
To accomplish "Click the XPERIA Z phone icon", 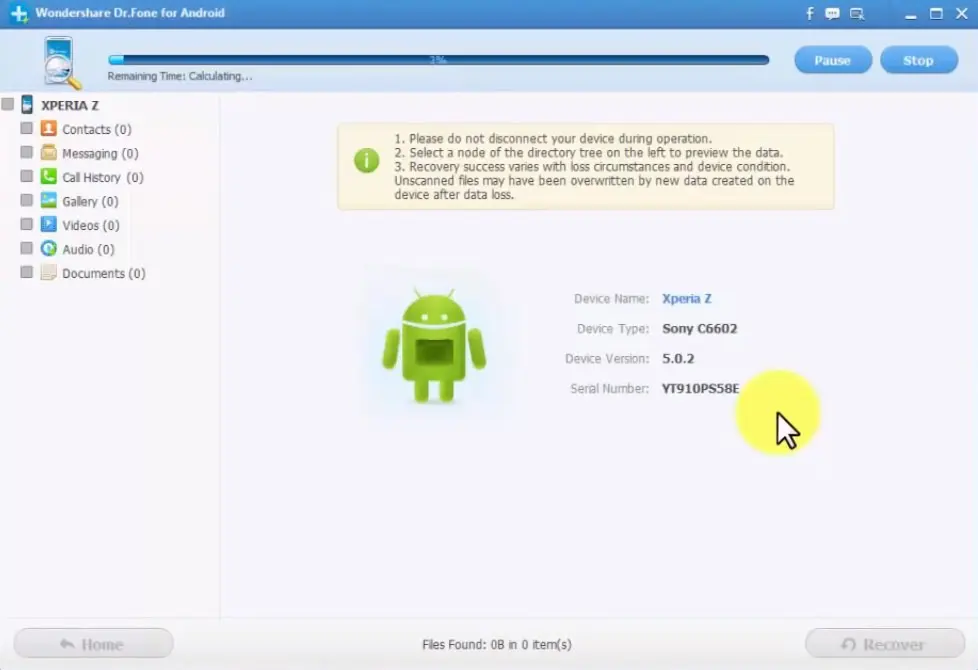I will (x=27, y=104).
